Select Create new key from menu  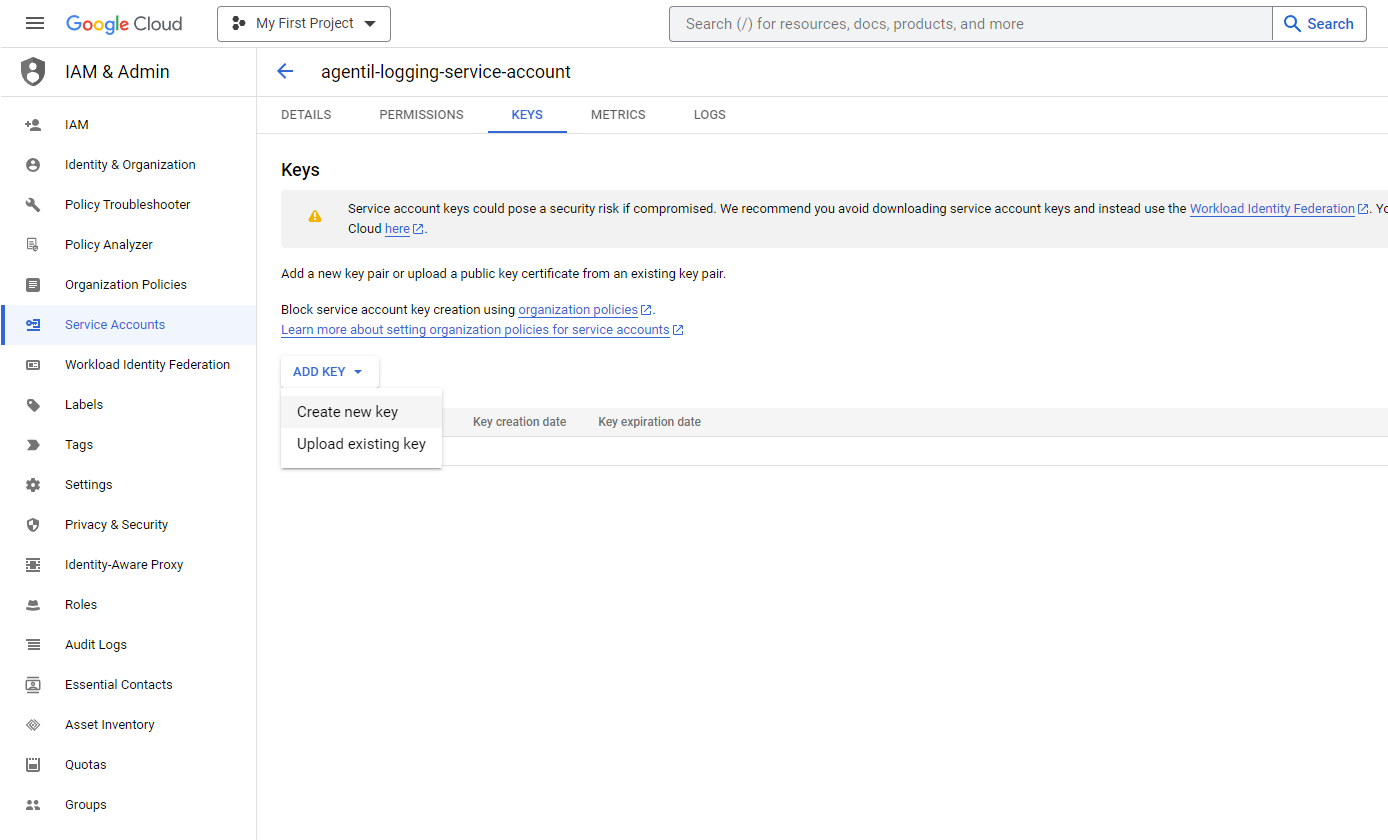[347, 412]
